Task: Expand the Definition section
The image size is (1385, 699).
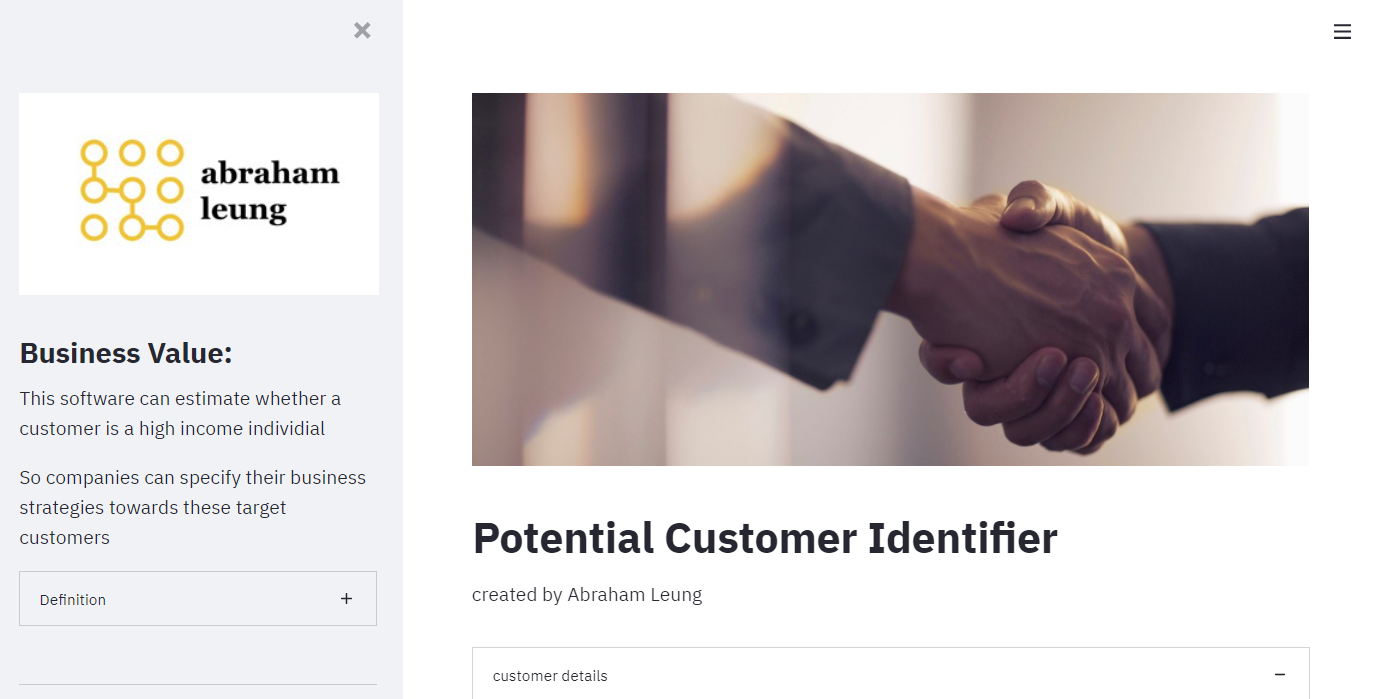Action: (198, 599)
